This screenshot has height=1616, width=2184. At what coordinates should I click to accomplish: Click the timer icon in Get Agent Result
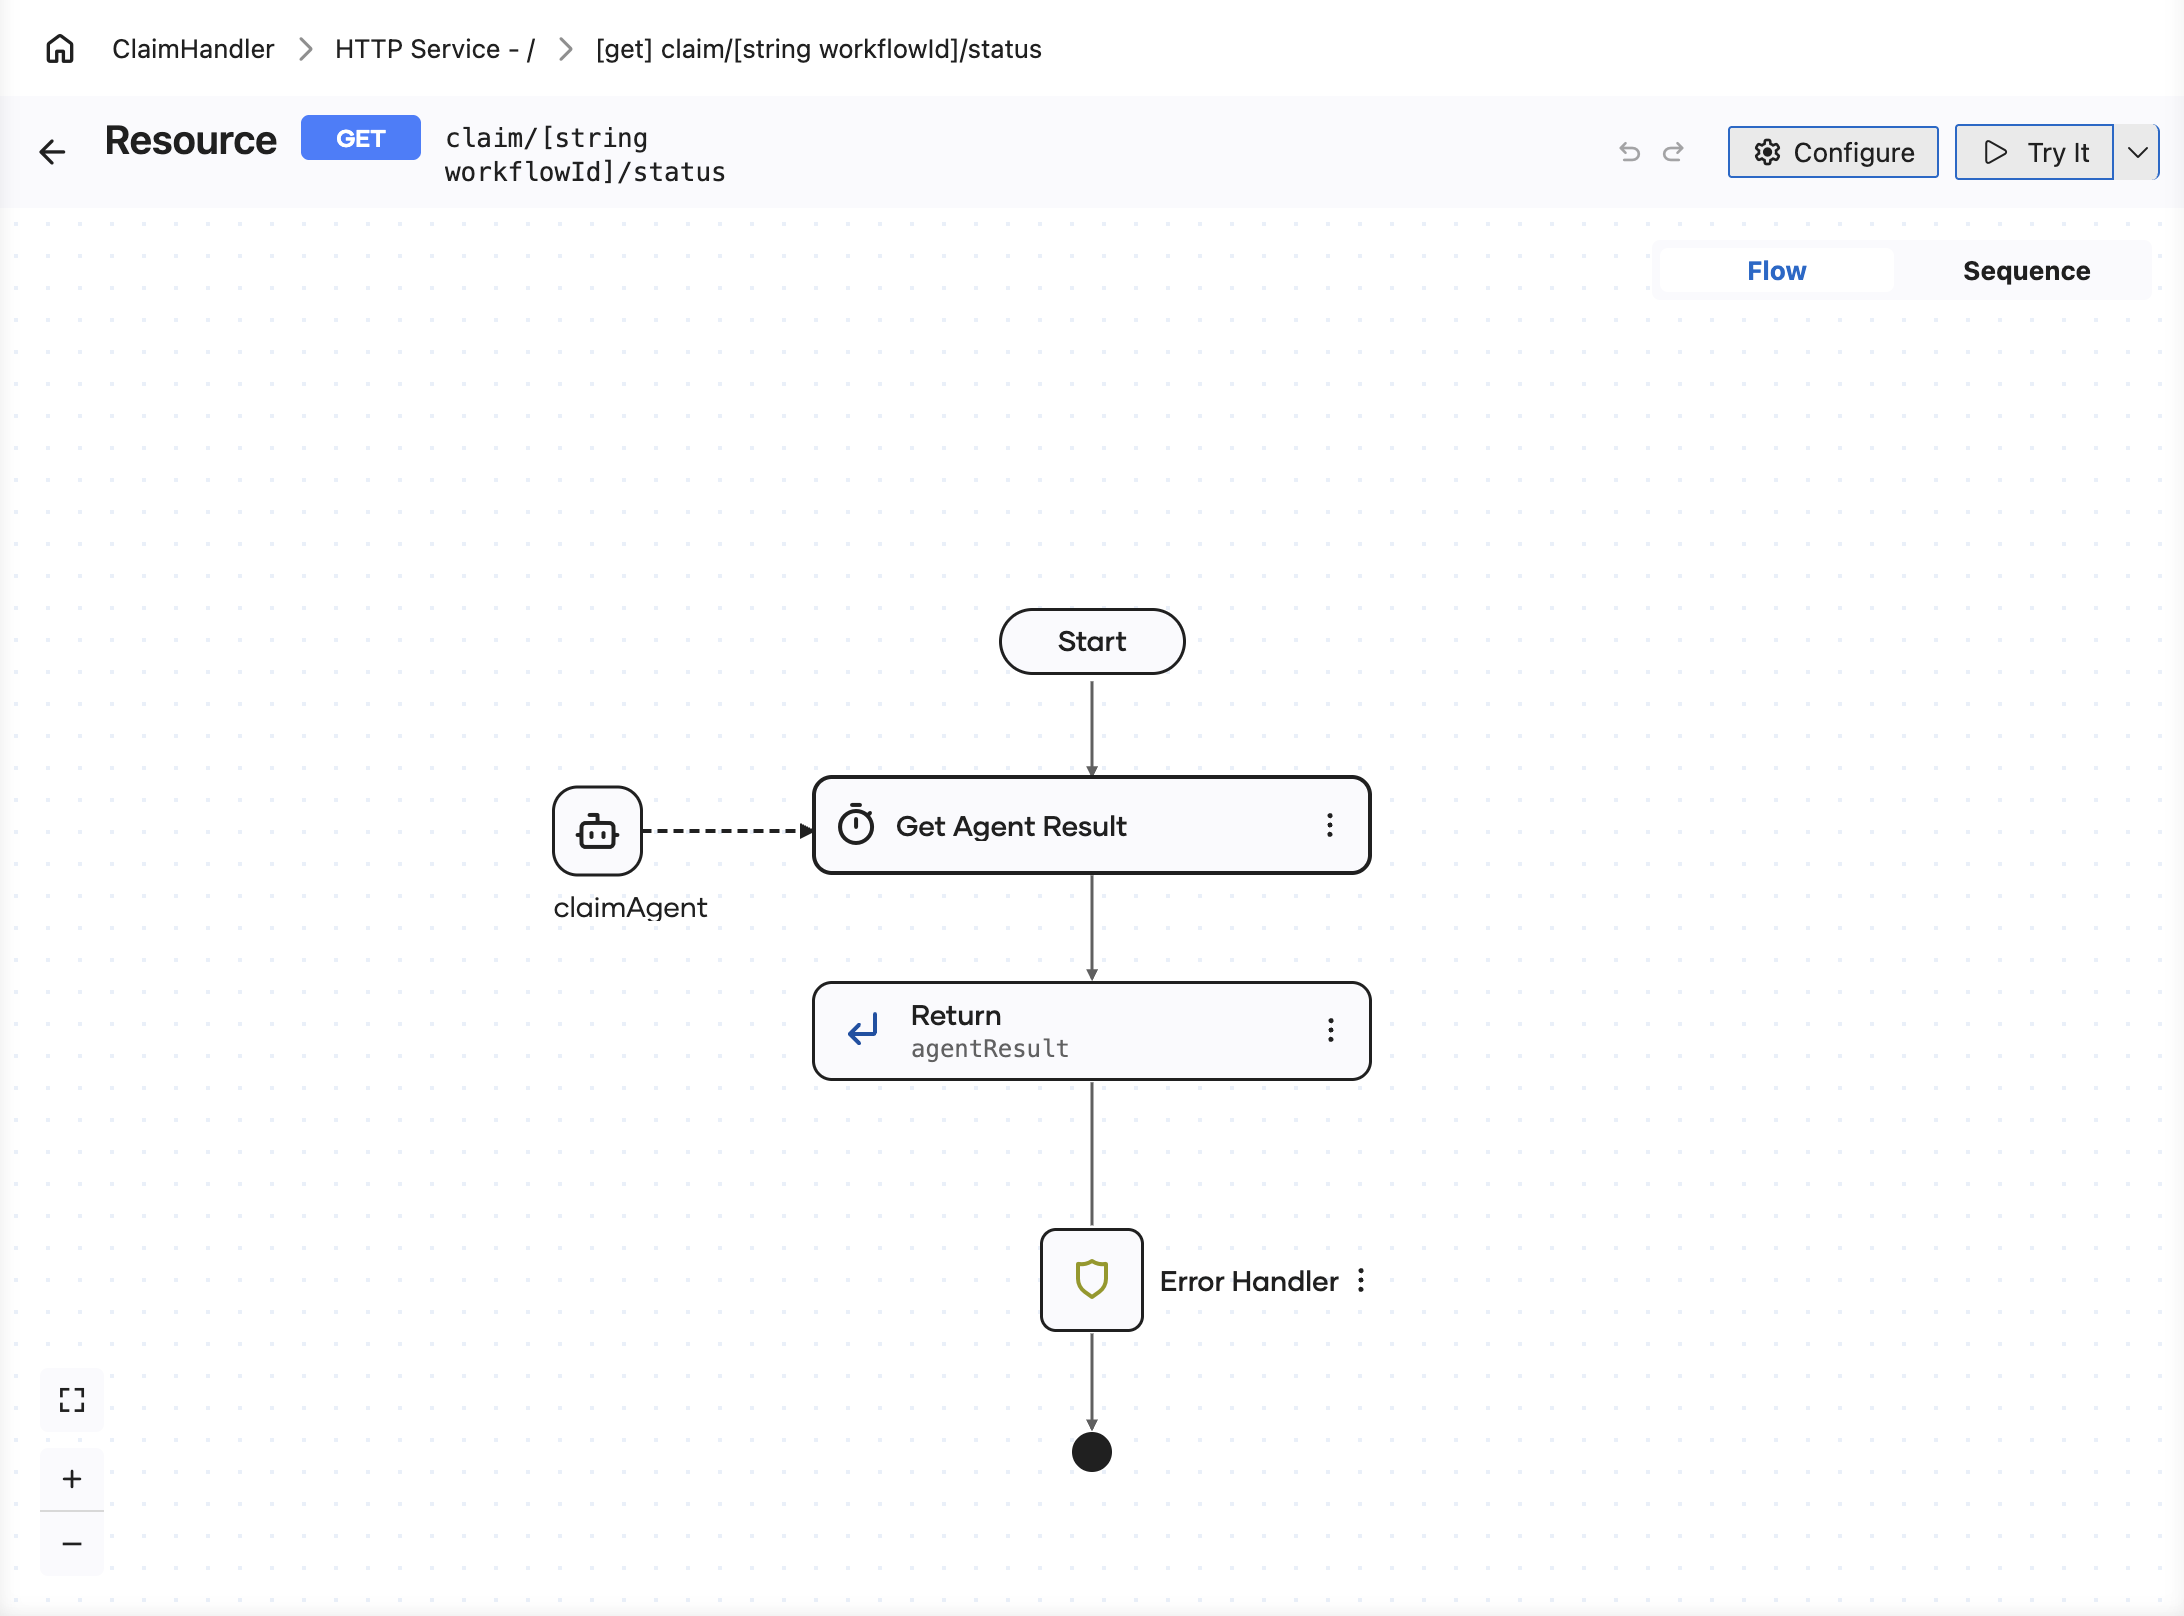[x=856, y=825]
